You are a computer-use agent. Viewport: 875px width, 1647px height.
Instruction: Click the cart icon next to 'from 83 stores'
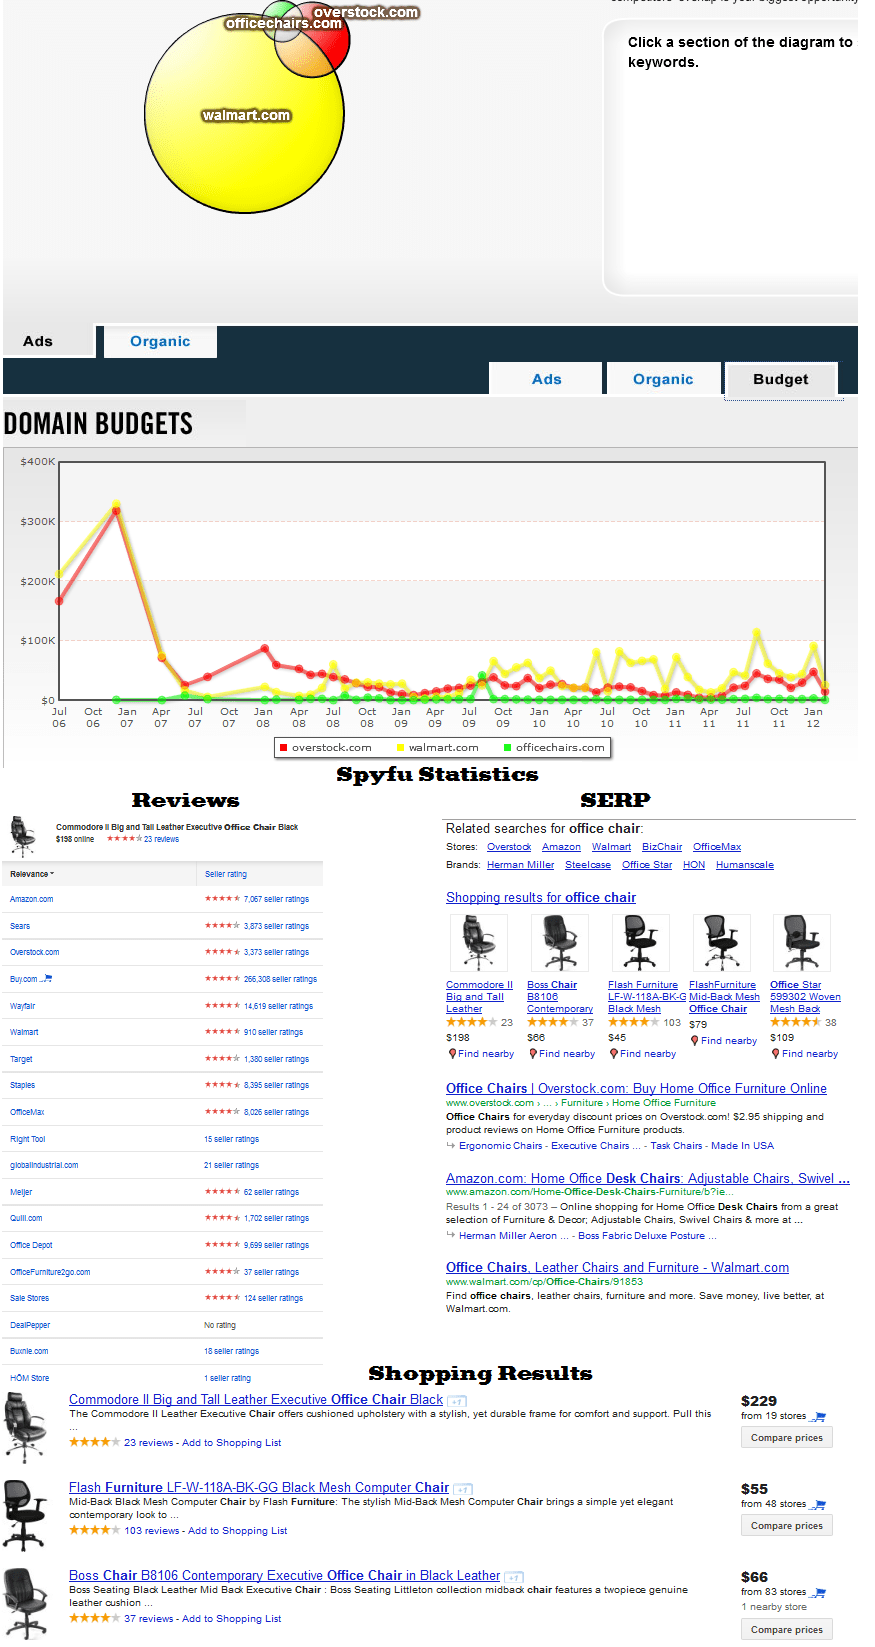click(x=819, y=1592)
